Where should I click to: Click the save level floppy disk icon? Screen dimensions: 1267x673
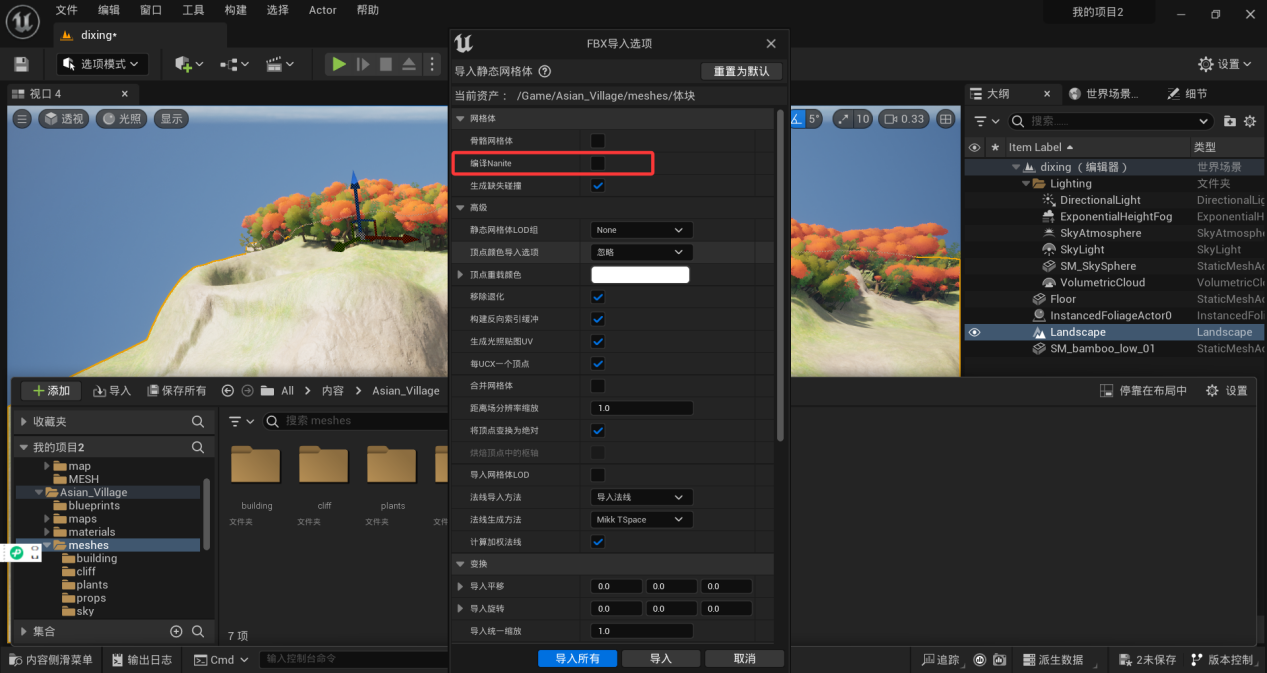click(x=21, y=64)
